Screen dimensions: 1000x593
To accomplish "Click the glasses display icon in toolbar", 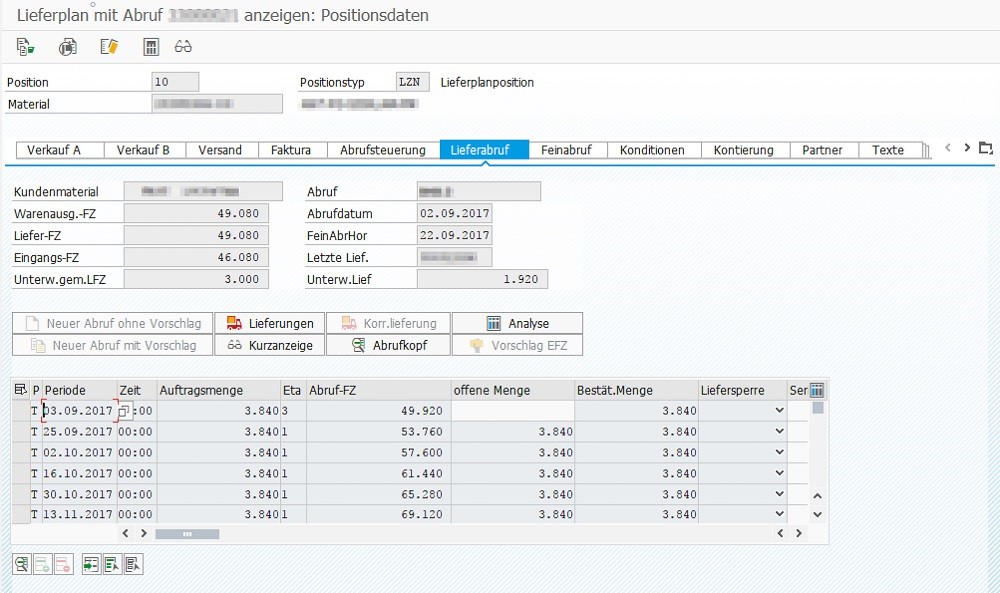I will click(x=183, y=47).
